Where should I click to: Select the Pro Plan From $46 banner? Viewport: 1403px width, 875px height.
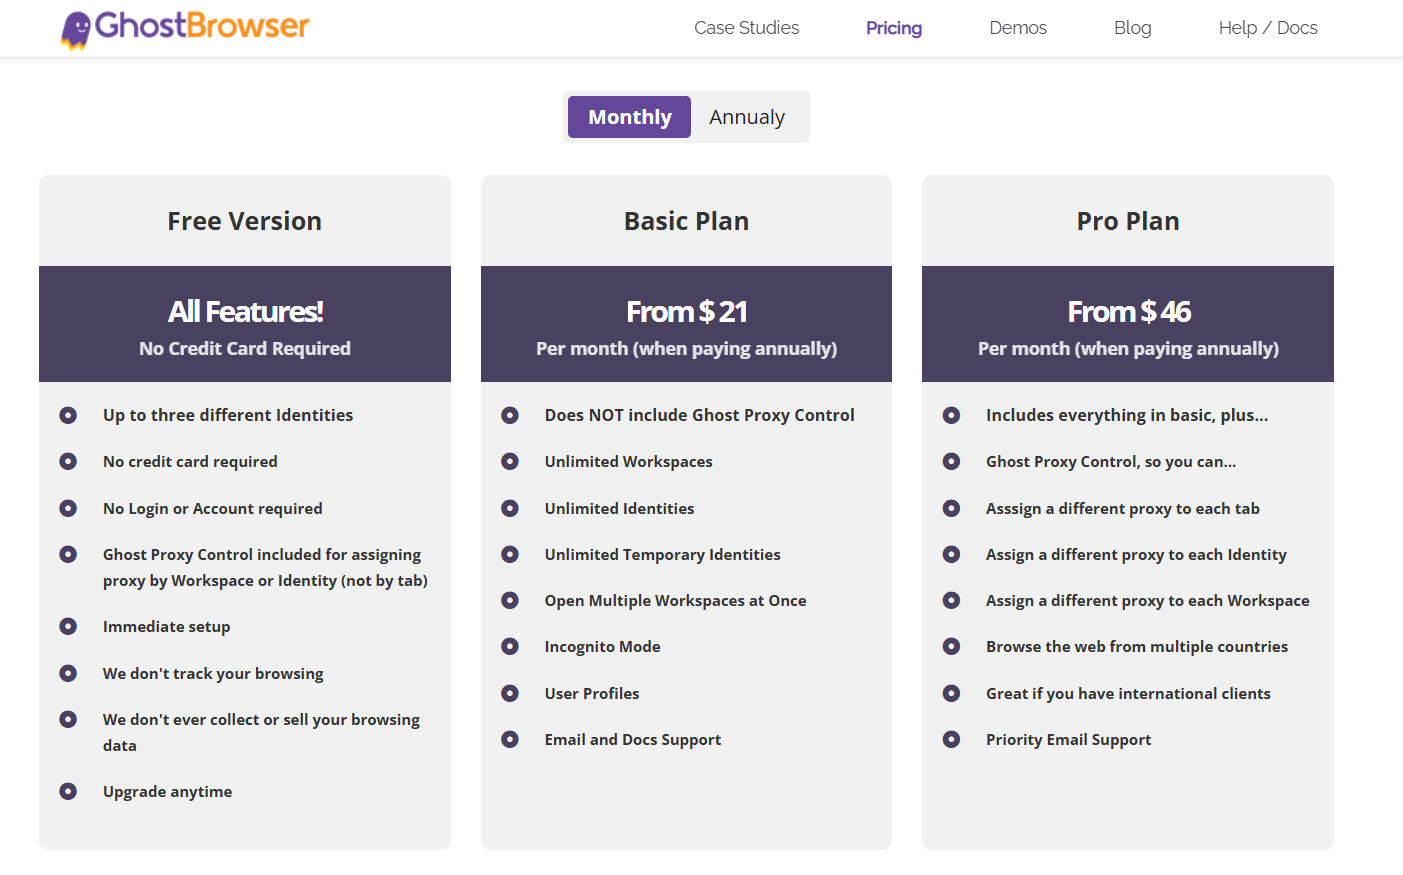pos(1128,324)
